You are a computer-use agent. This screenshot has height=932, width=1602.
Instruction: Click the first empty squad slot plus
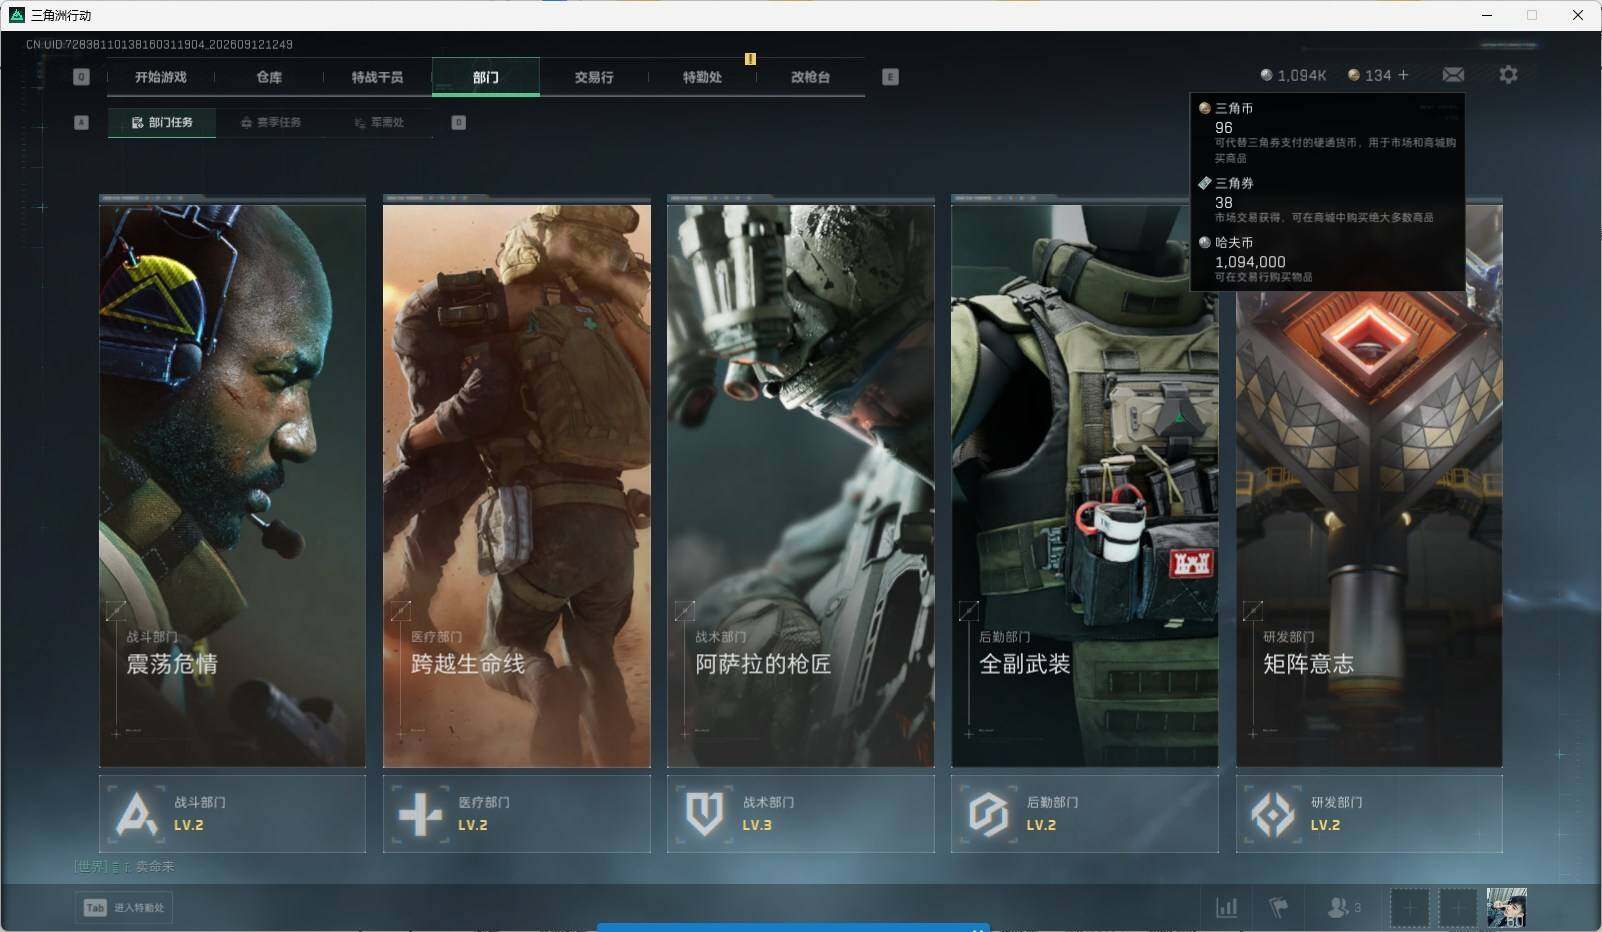[1409, 908]
